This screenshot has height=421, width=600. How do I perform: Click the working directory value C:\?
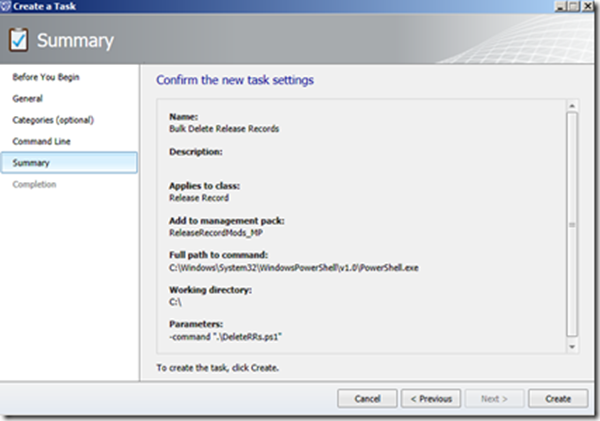175,302
